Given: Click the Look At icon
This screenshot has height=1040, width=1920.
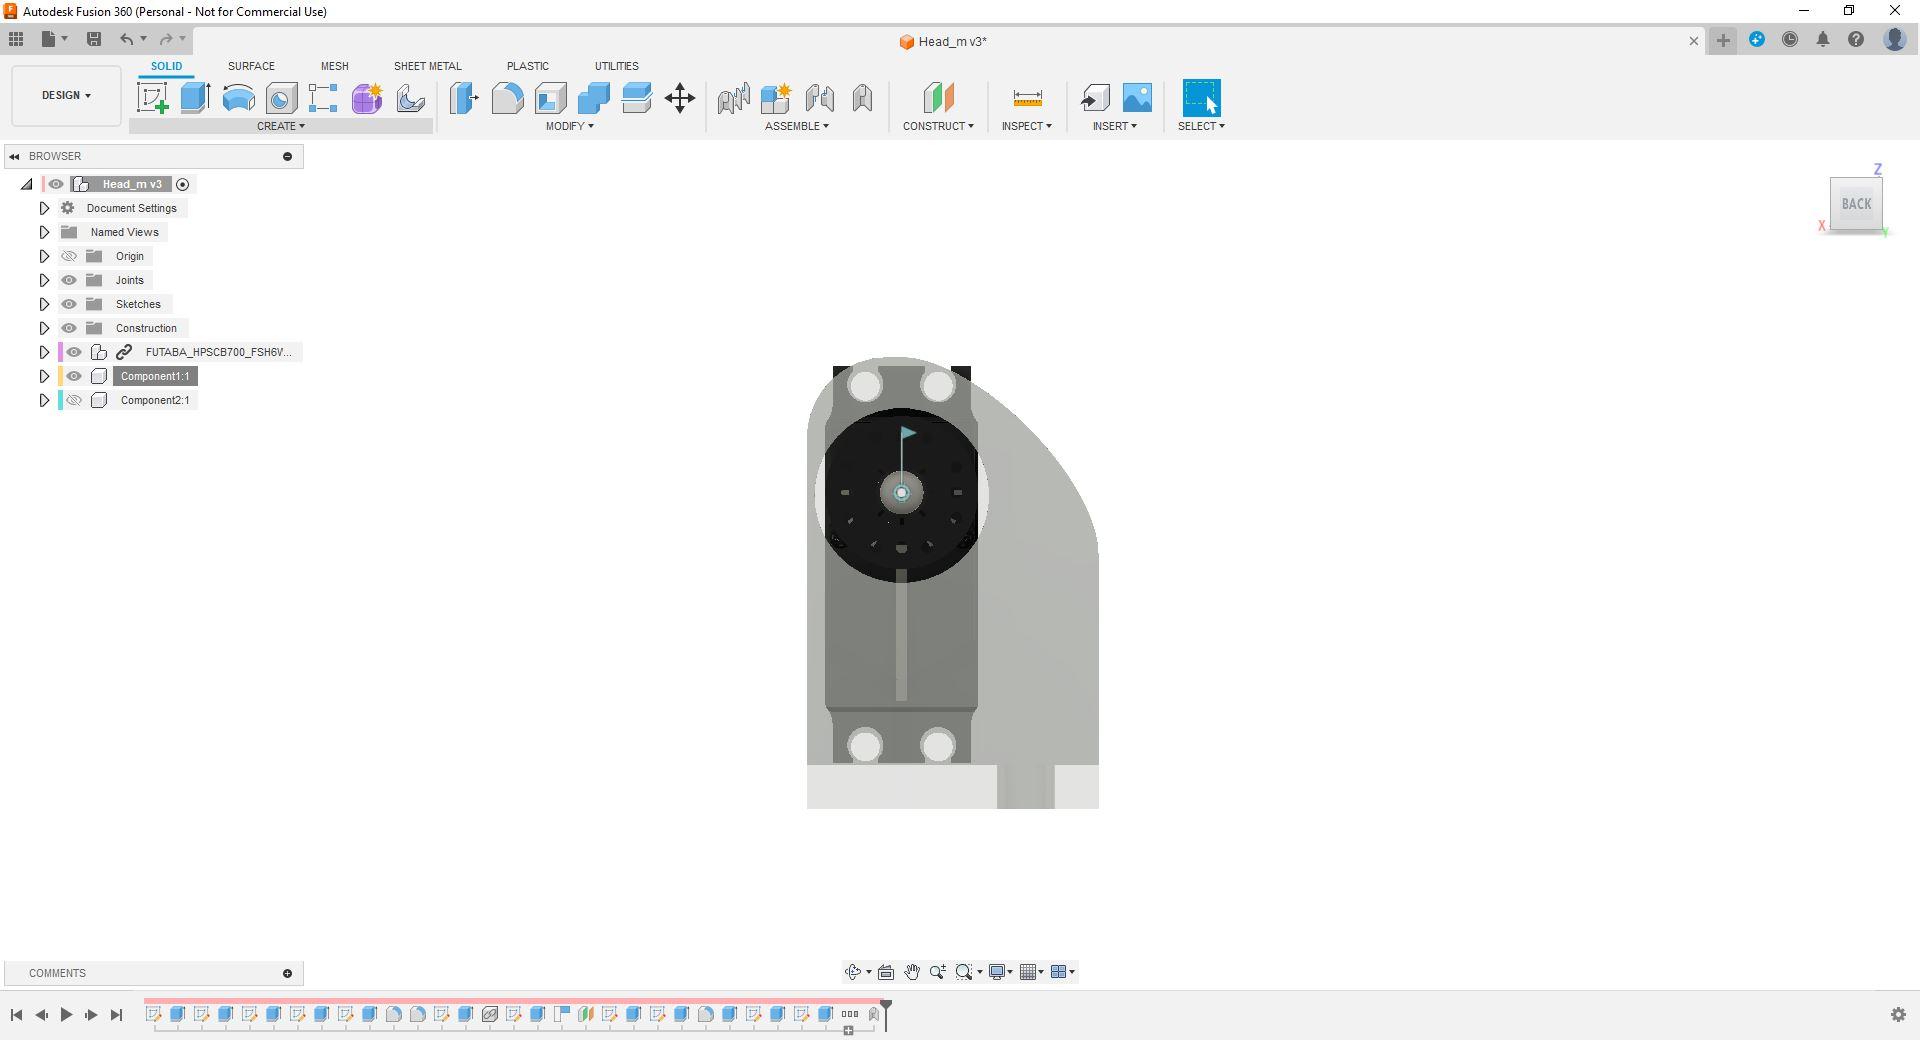Looking at the screenshot, I should 886,972.
